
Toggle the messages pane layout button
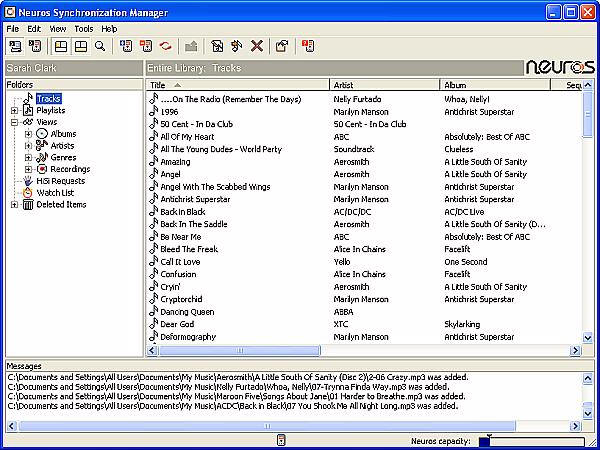80,46
